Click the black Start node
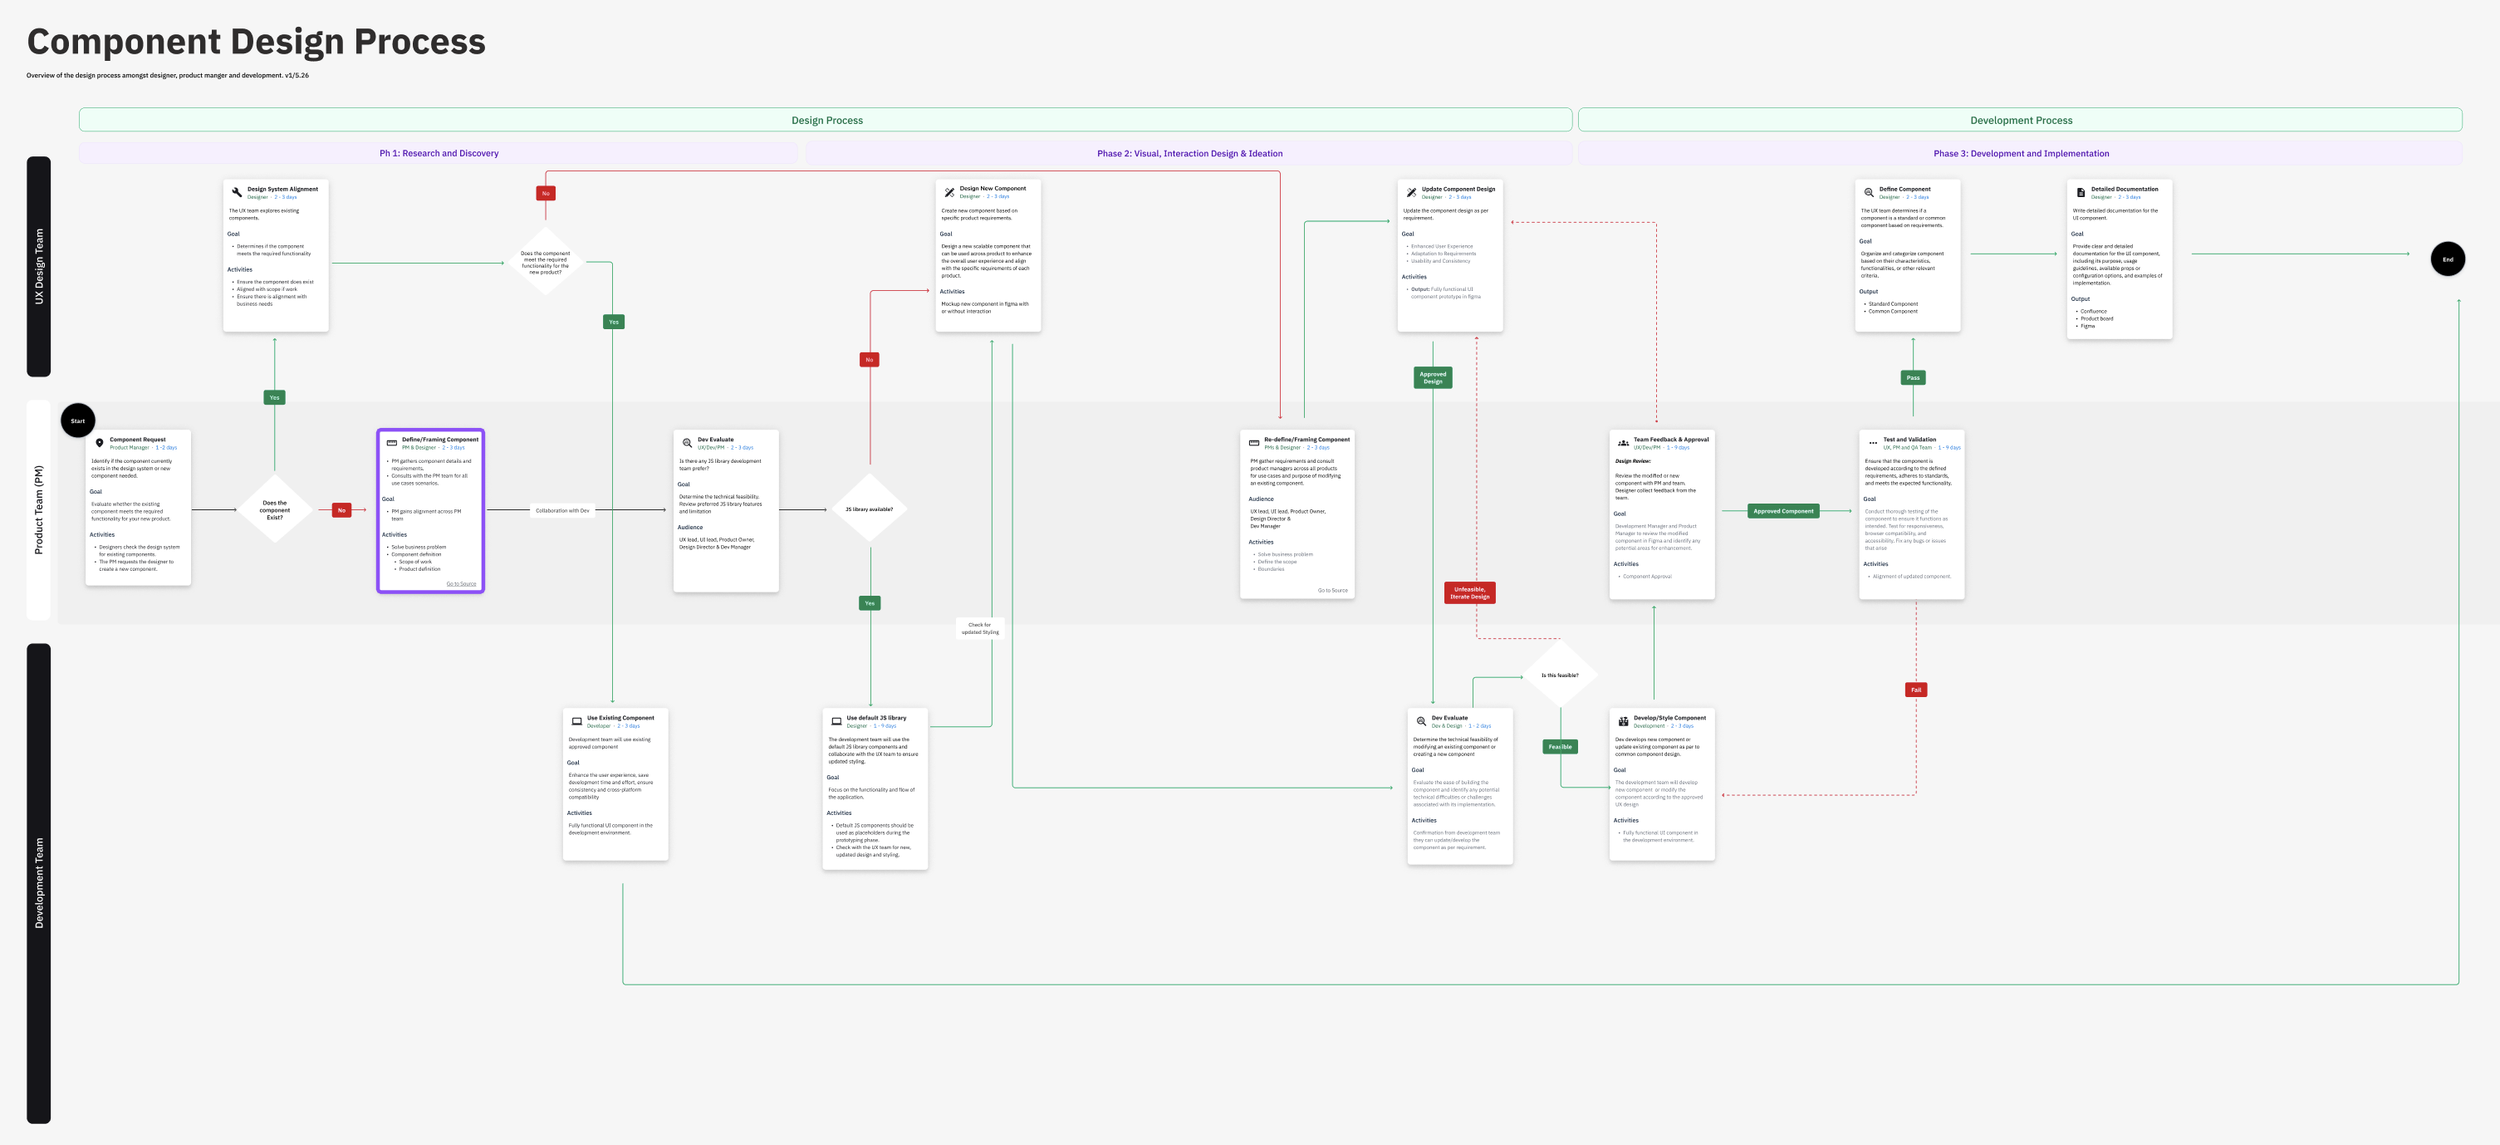The height and width of the screenshot is (1145, 2500). [x=78, y=421]
